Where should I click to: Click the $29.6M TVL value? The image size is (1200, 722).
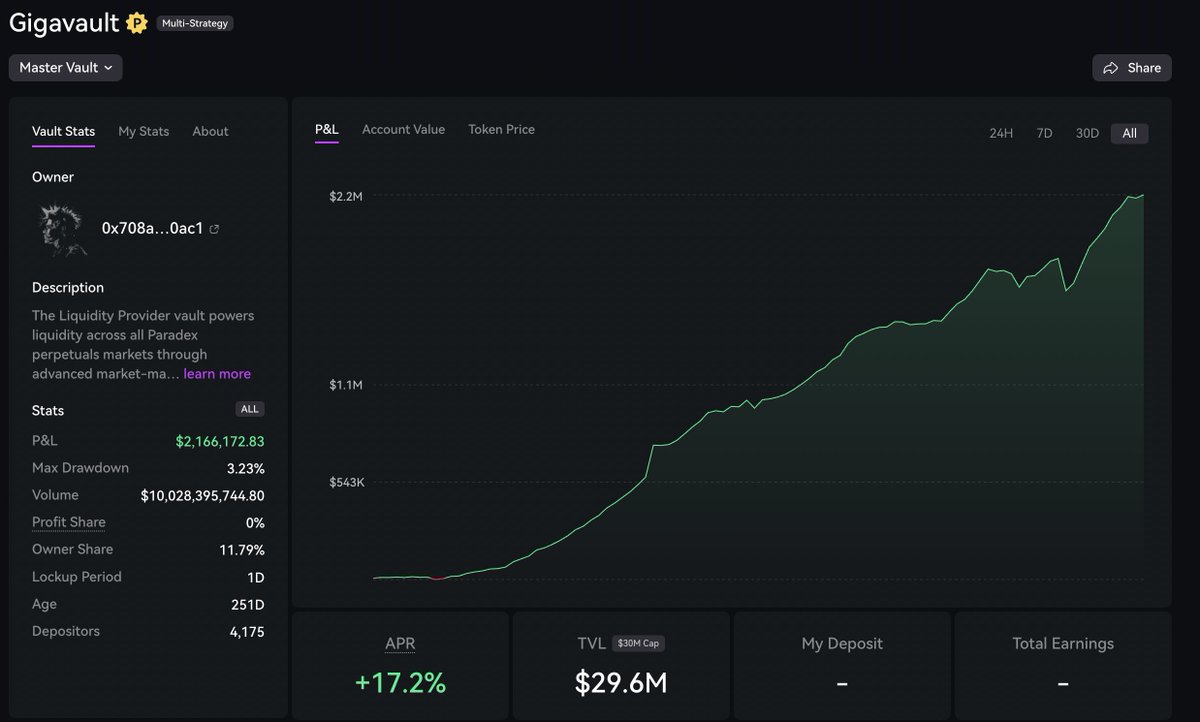[621, 683]
